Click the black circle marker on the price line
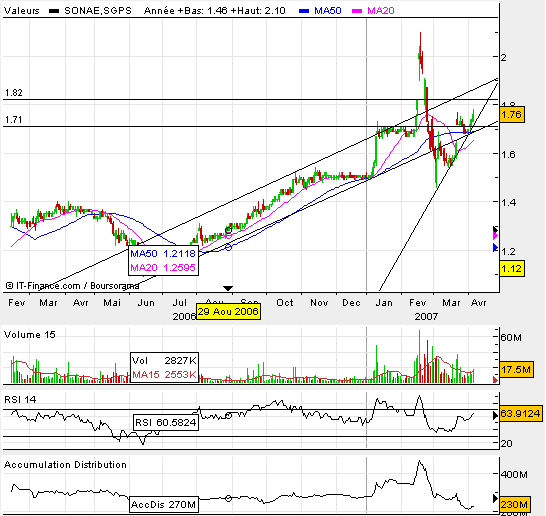 click(x=228, y=230)
